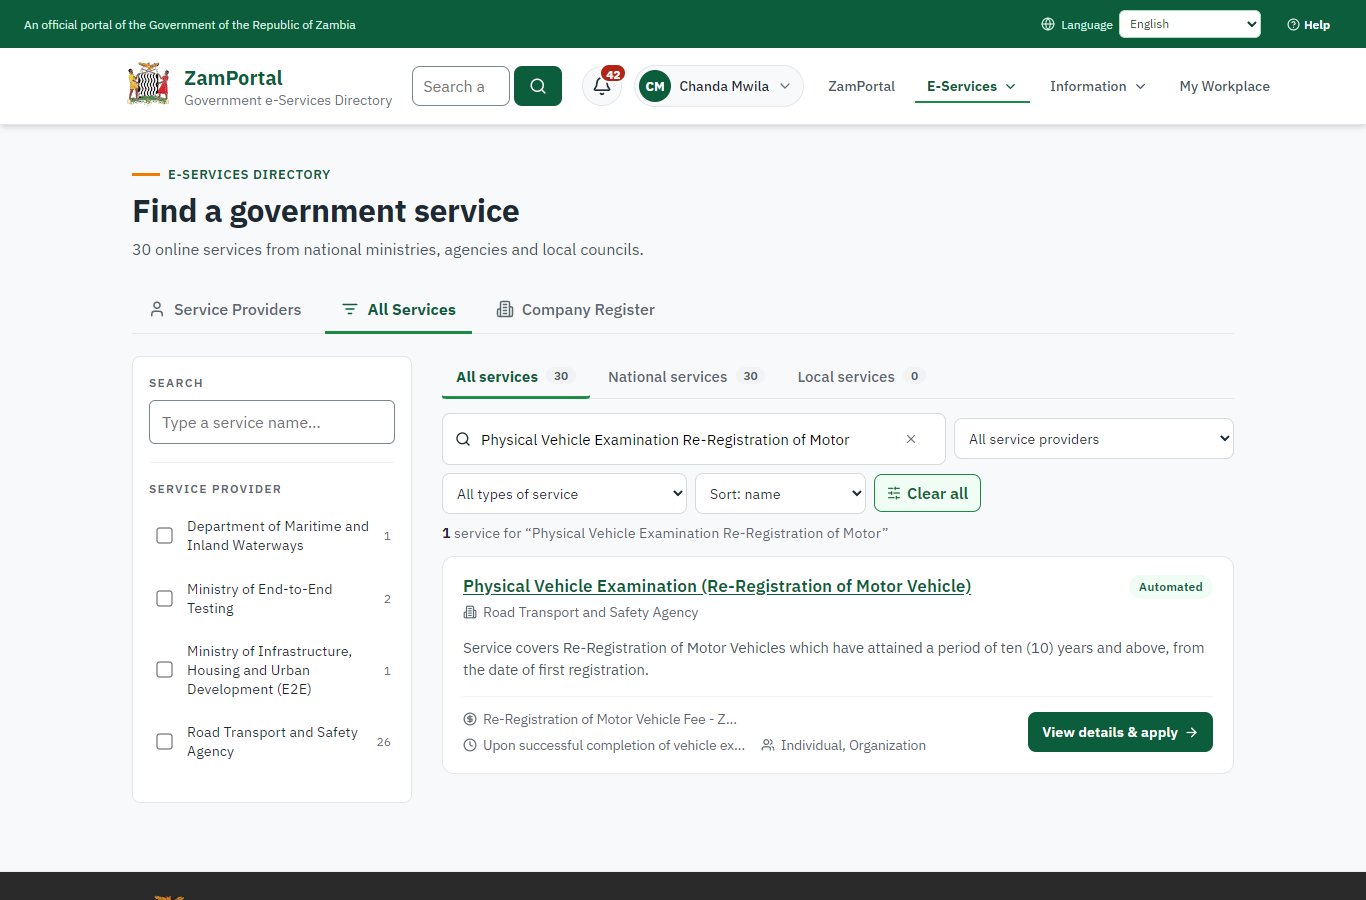The width and height of the screenshot is (1366, 900).
Task: Click Clear all filters button
Action: (x=927, y=493)
